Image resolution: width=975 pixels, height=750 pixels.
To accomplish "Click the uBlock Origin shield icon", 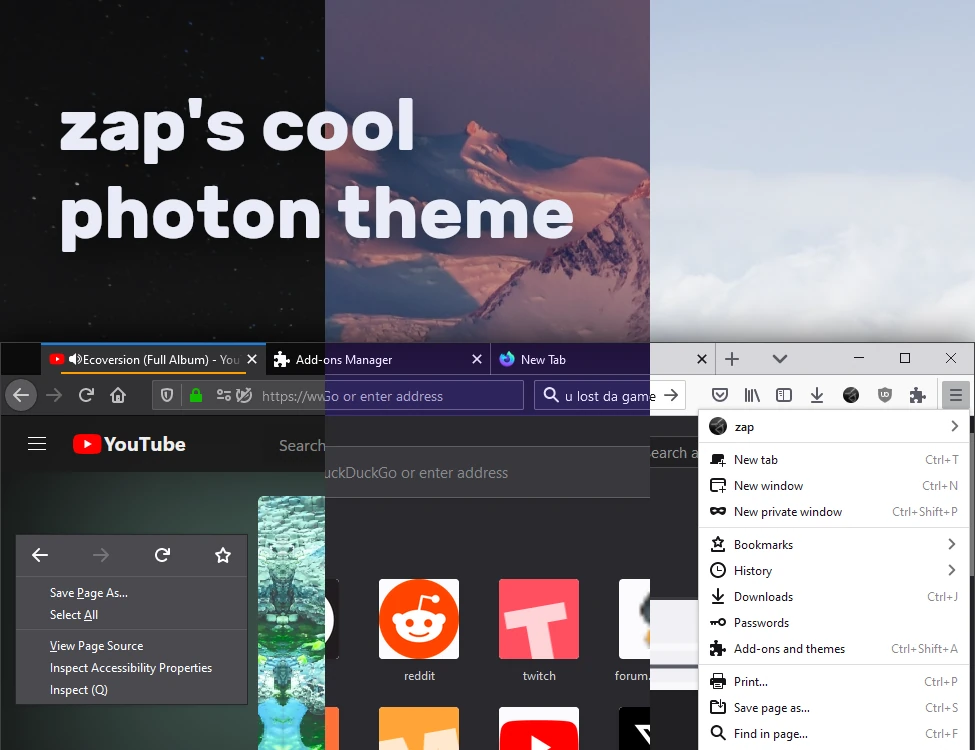I will coord(884,394).
